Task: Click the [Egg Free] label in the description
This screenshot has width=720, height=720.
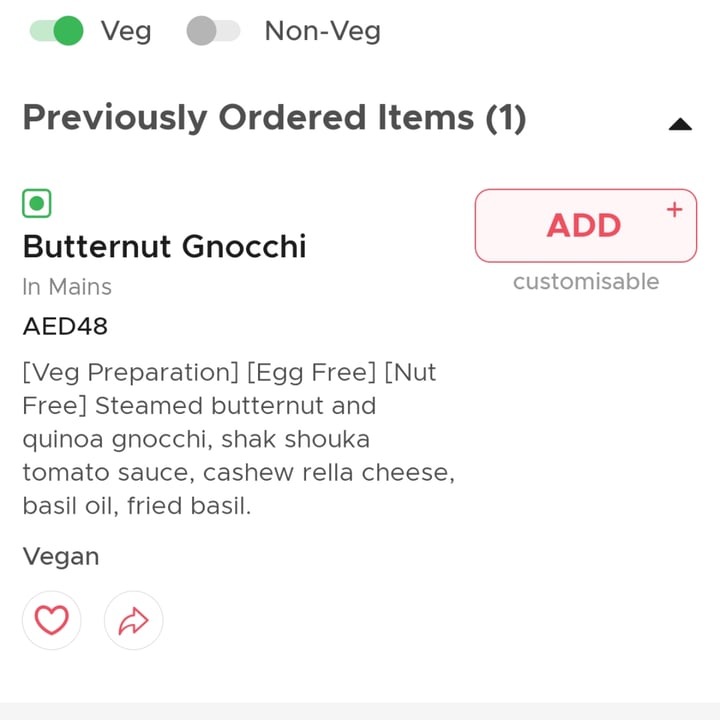Action: point(311,372)
